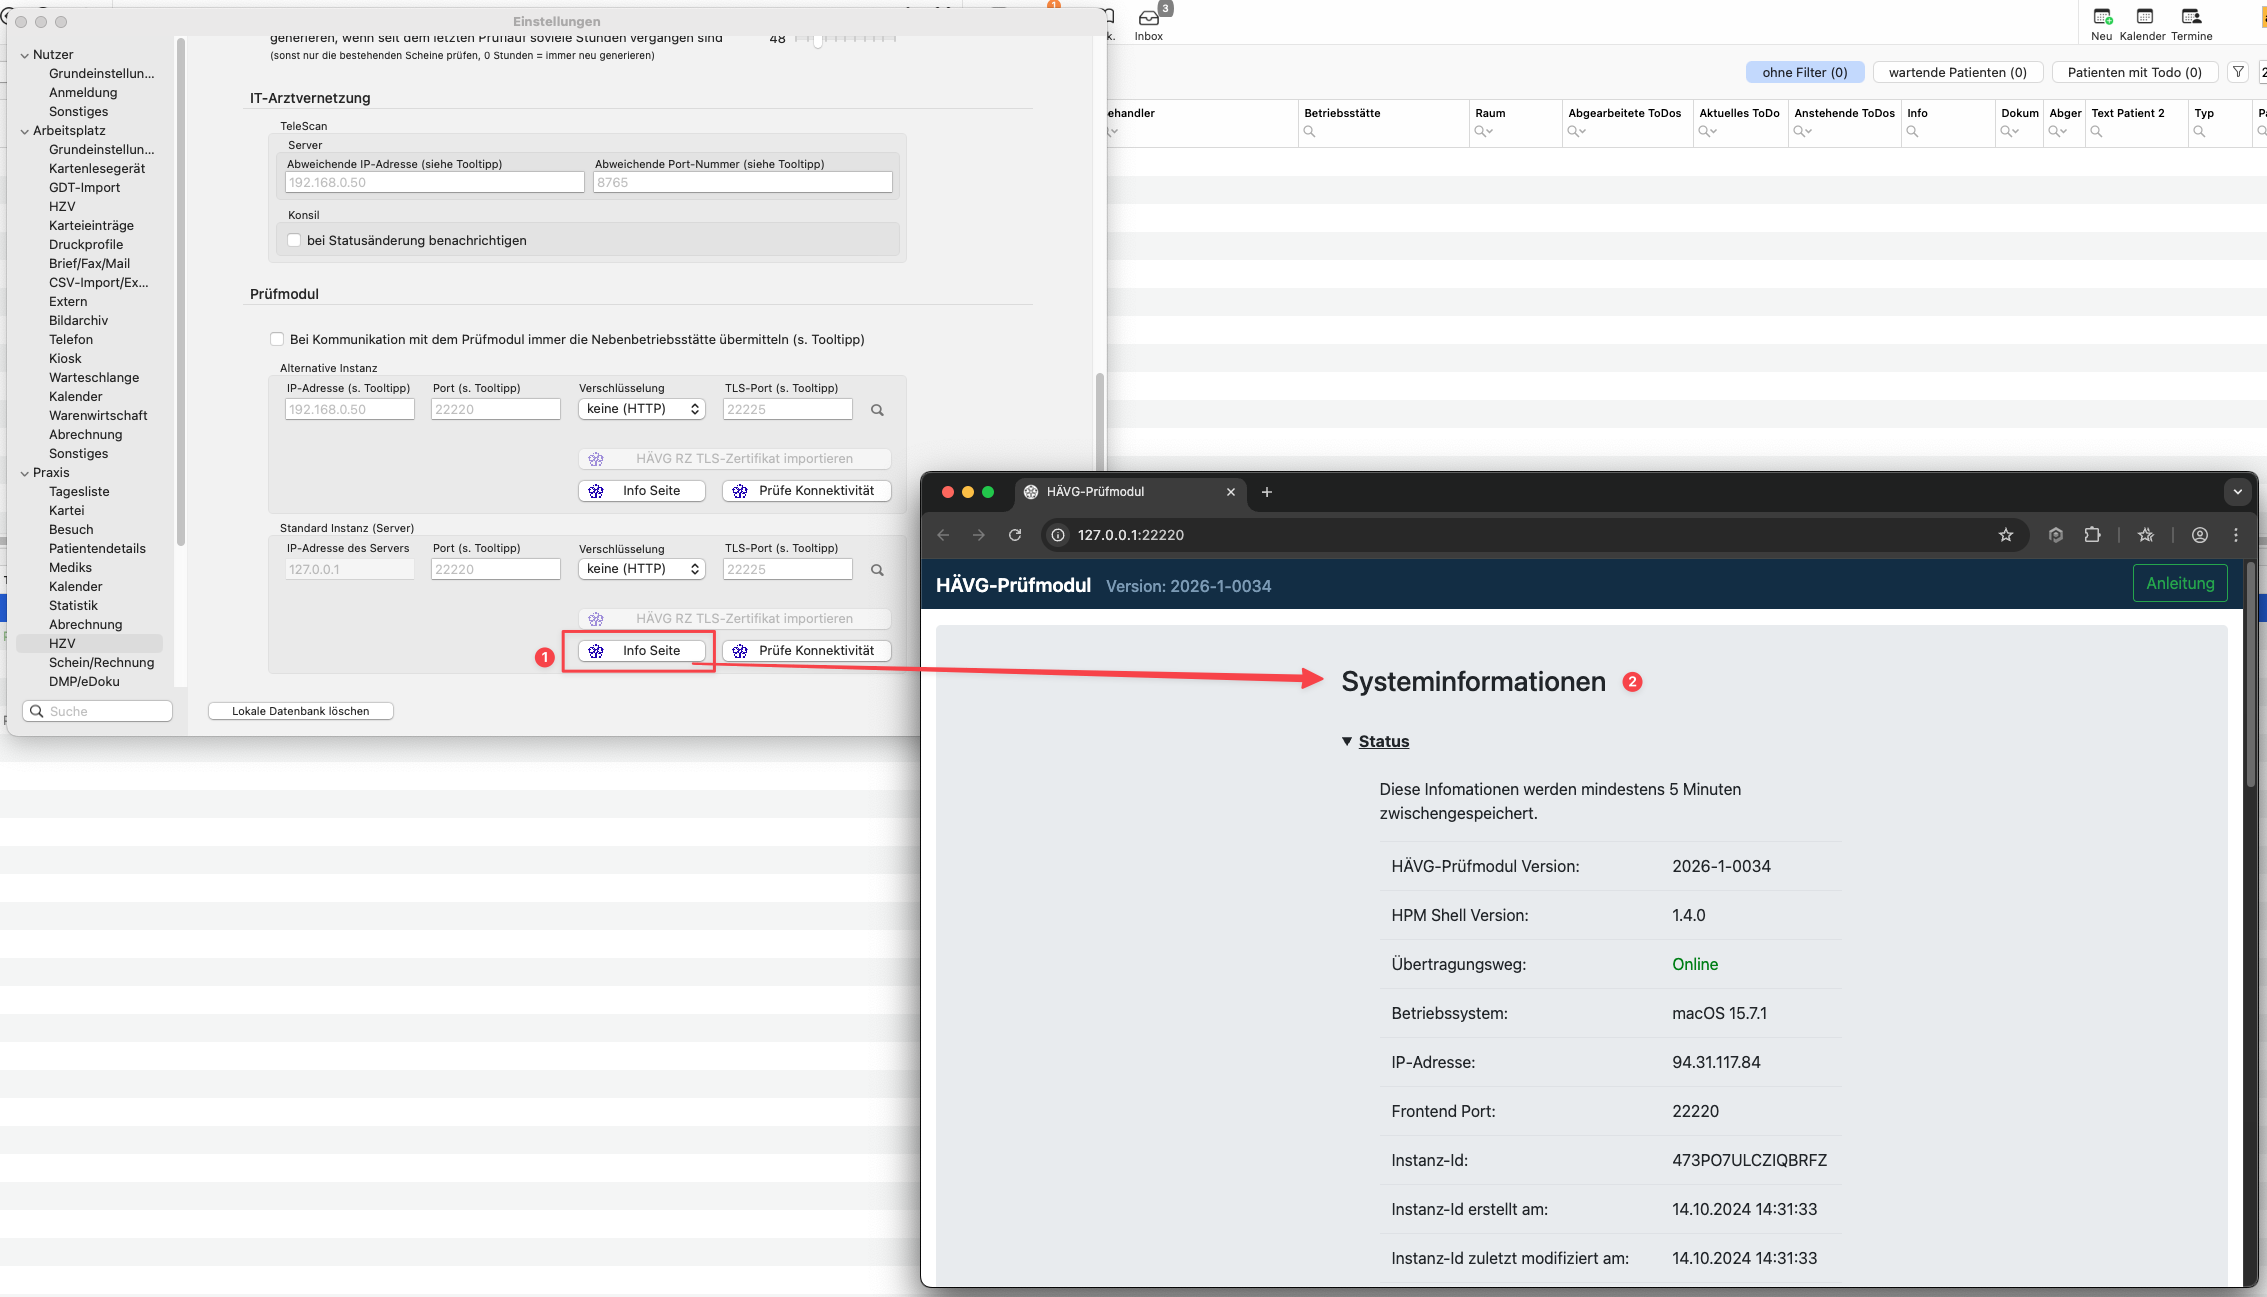Click the green Anleitung button
The height and width of the screenshot is (1297, 2267).
(2180, 583)
